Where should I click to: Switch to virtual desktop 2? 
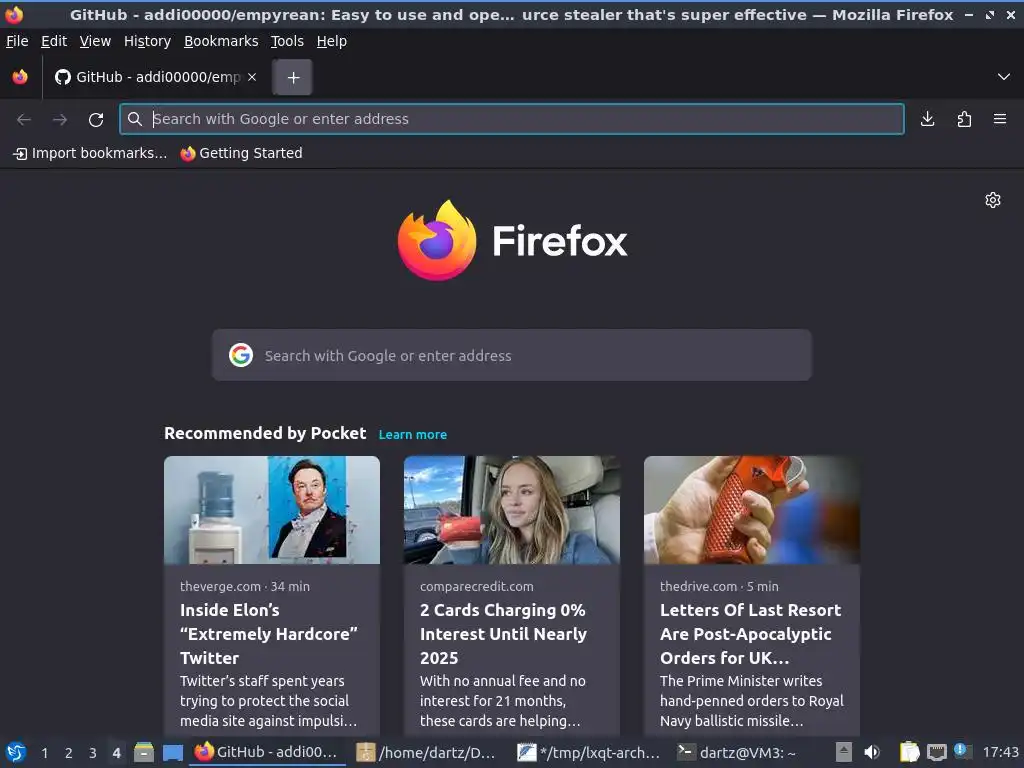tap(69, 753)
